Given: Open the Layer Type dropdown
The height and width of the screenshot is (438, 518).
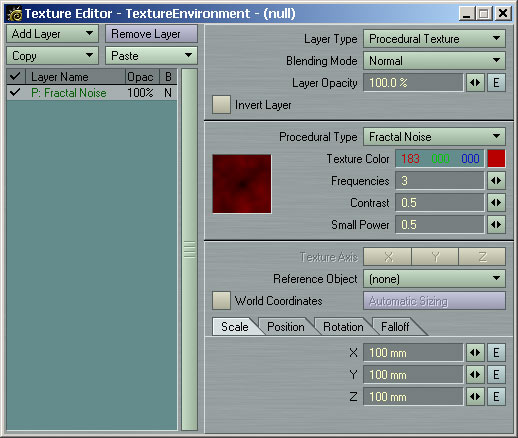Looking at the screenshot, I should click(x=434, y=39).
